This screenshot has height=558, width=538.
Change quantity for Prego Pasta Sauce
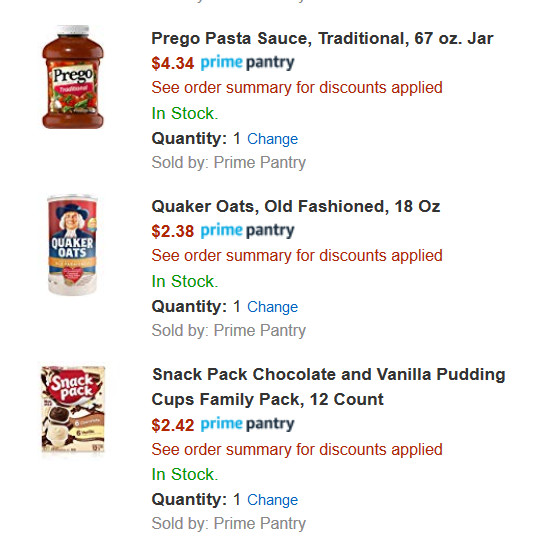click(273, 139)
